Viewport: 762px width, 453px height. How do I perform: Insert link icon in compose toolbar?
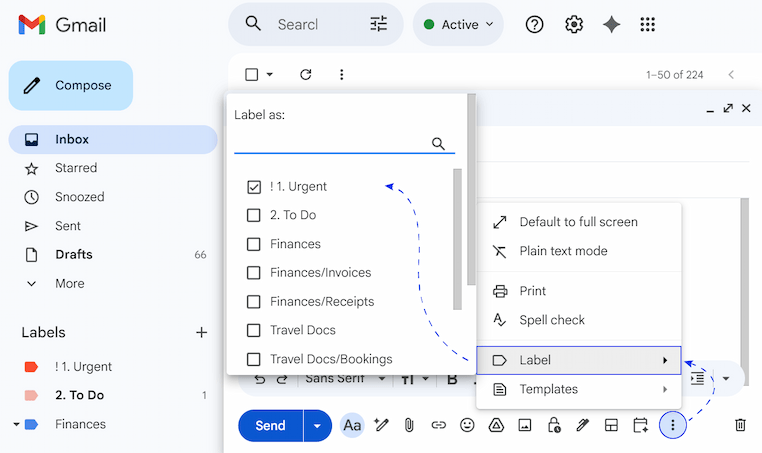pos(438,425)
